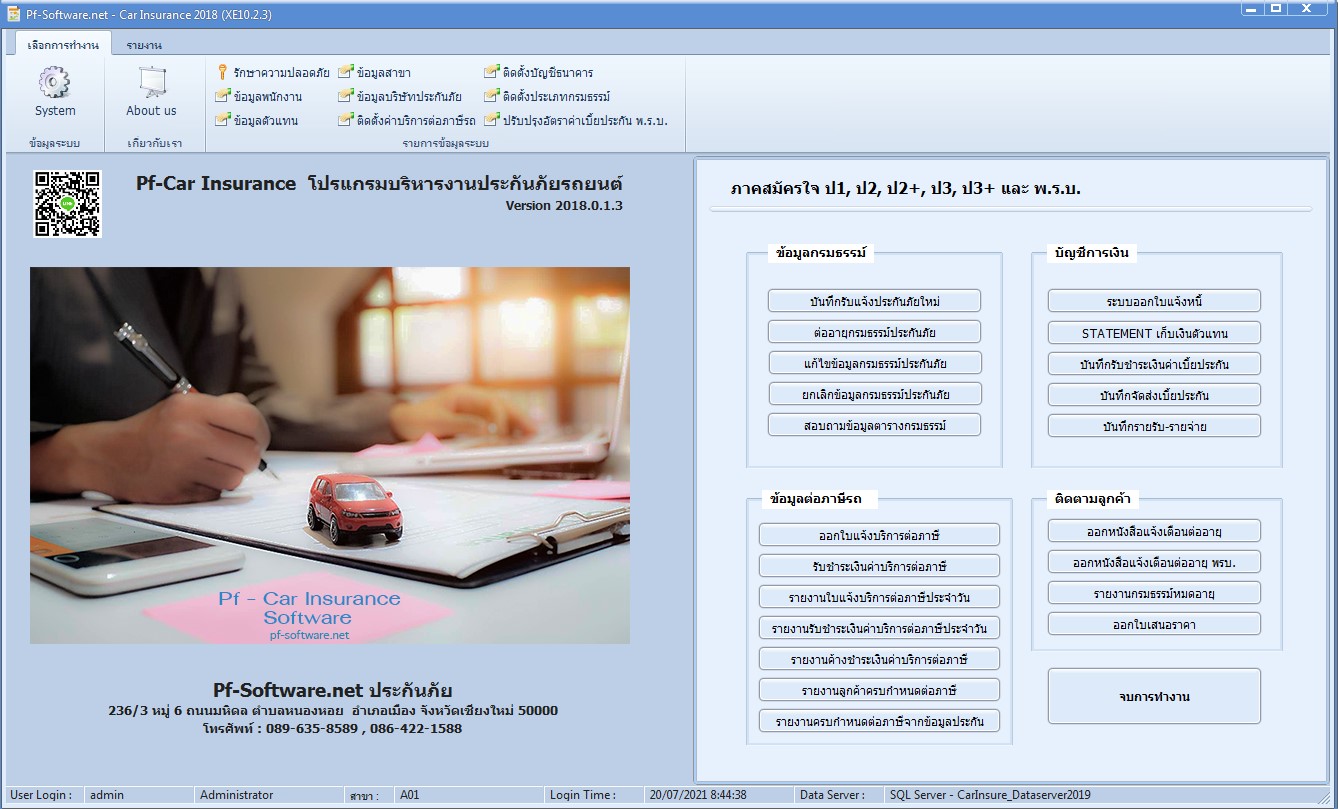Click STATEMENT เก็บเงินตัวแทน button
This screenshot has height=809, width=1338.
(x=1154, y=333)
